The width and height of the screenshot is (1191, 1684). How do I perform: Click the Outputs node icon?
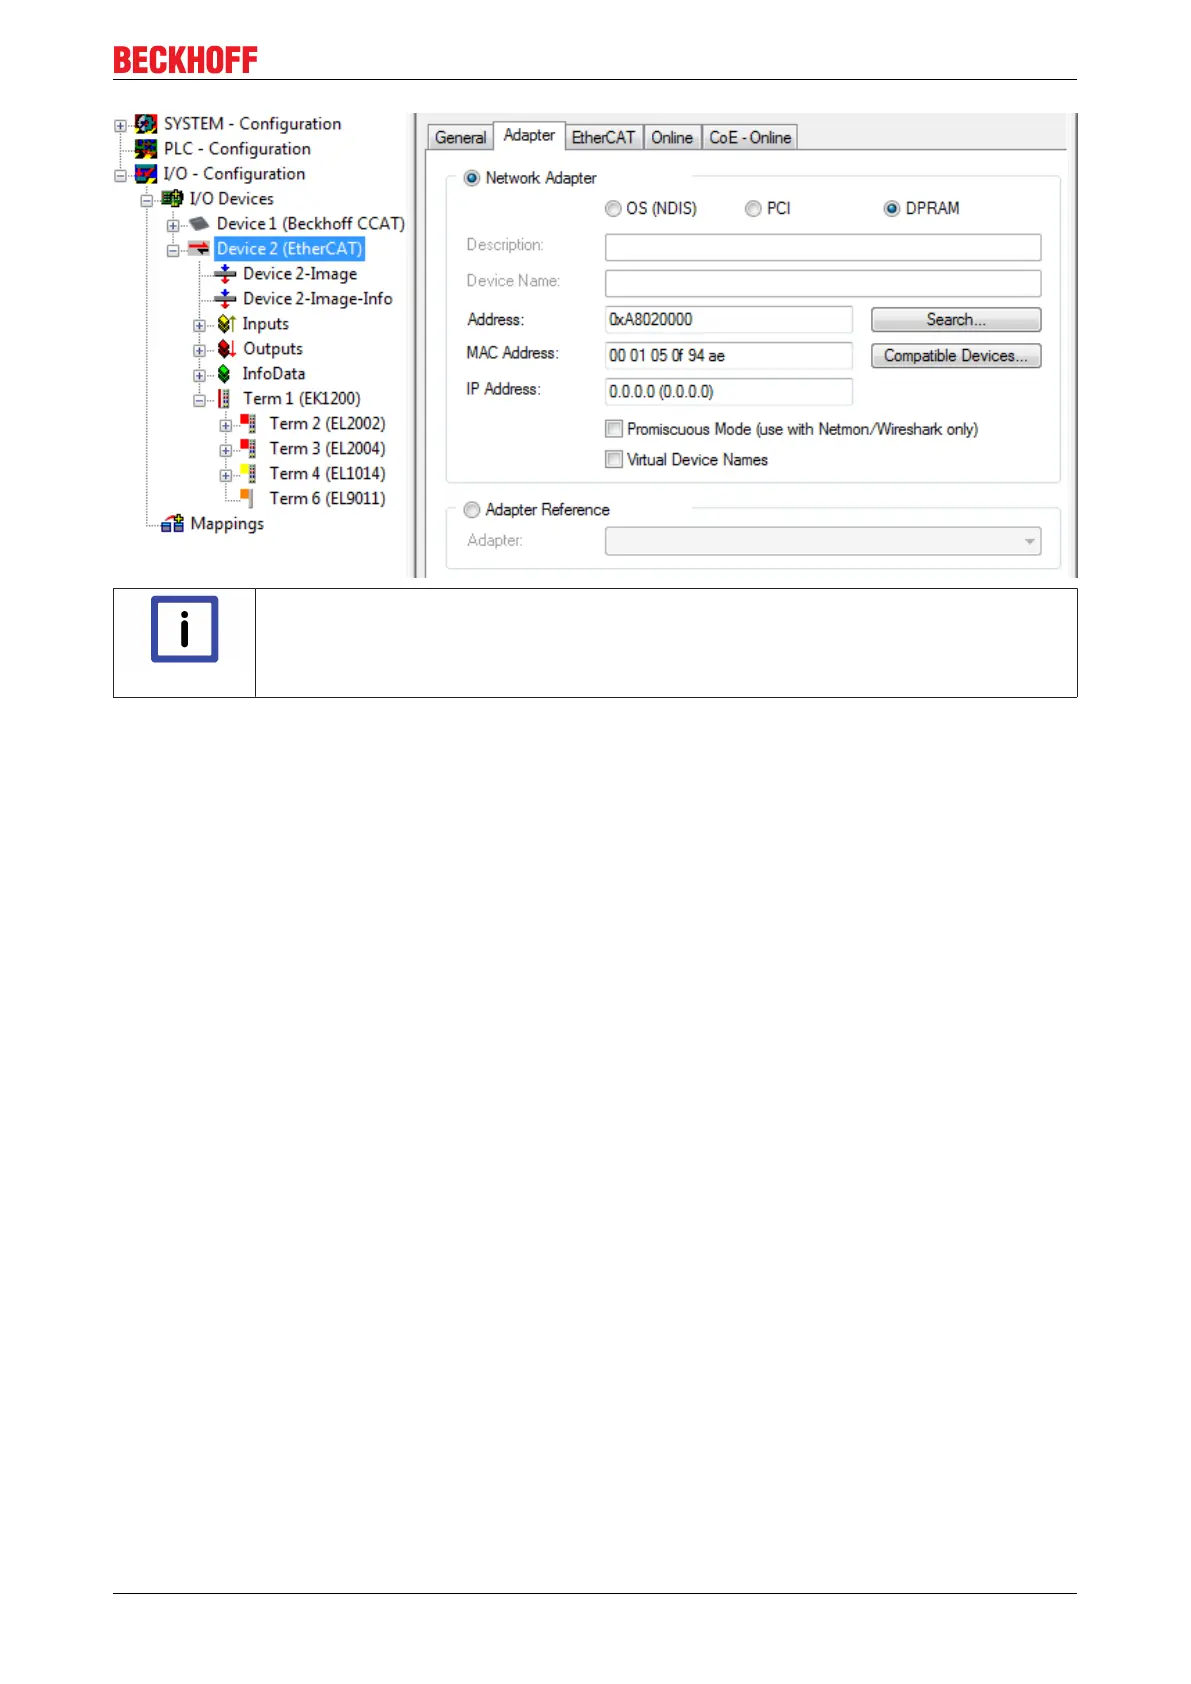[226, 349]
